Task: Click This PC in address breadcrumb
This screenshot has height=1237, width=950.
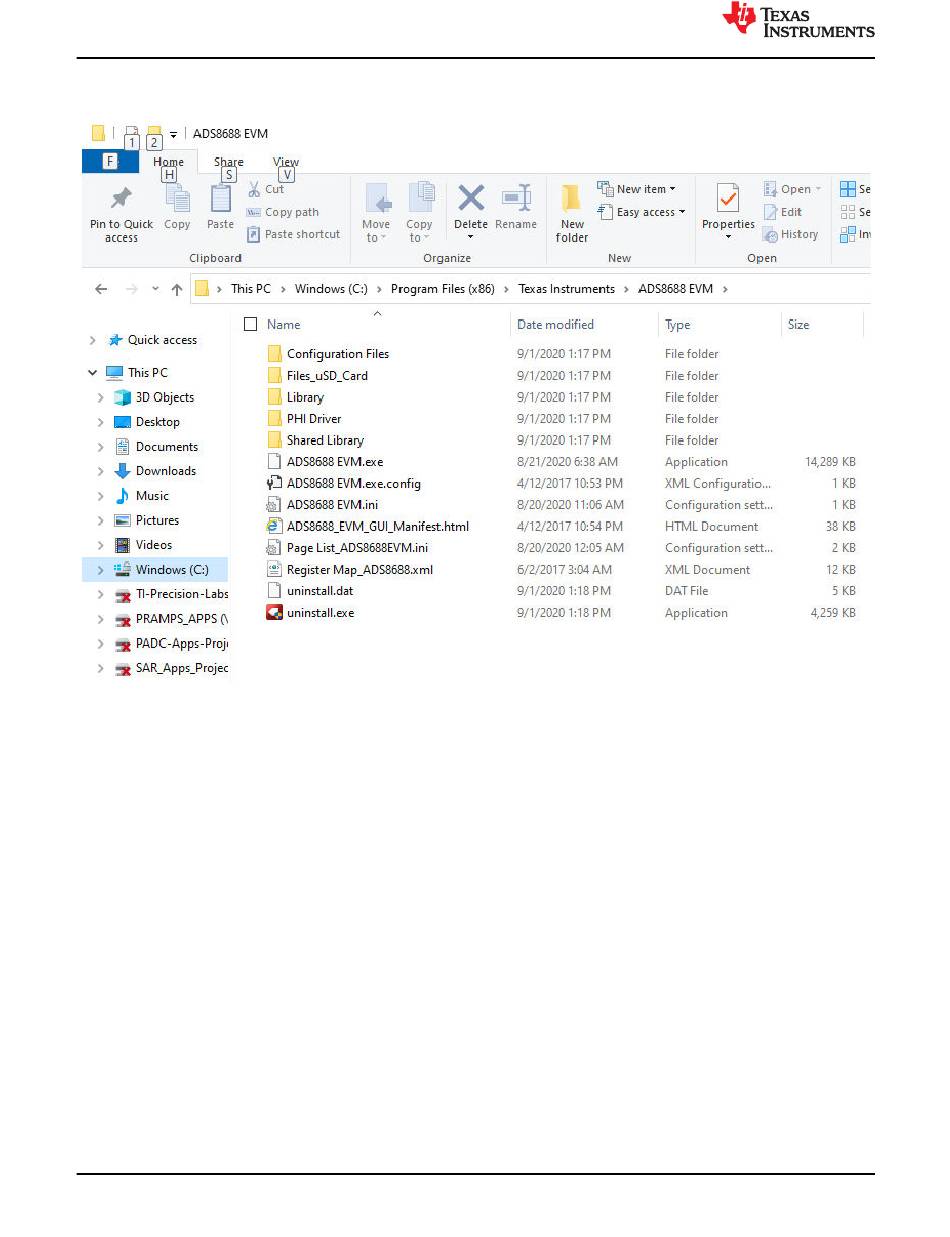Action: [250, 289]
